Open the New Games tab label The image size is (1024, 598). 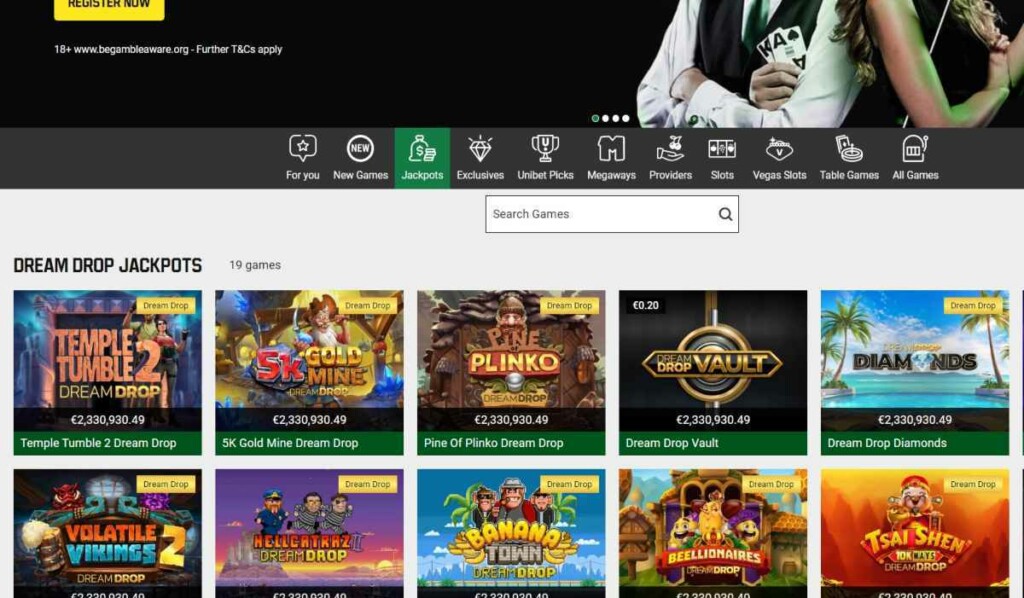[x=360, y=175]
